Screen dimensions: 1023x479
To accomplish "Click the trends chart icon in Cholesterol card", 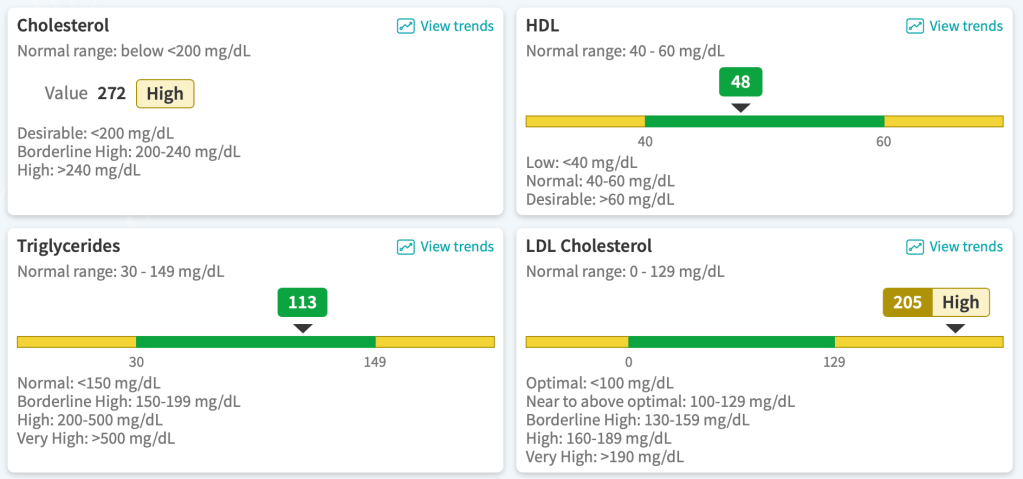I will tap(406, 26).
